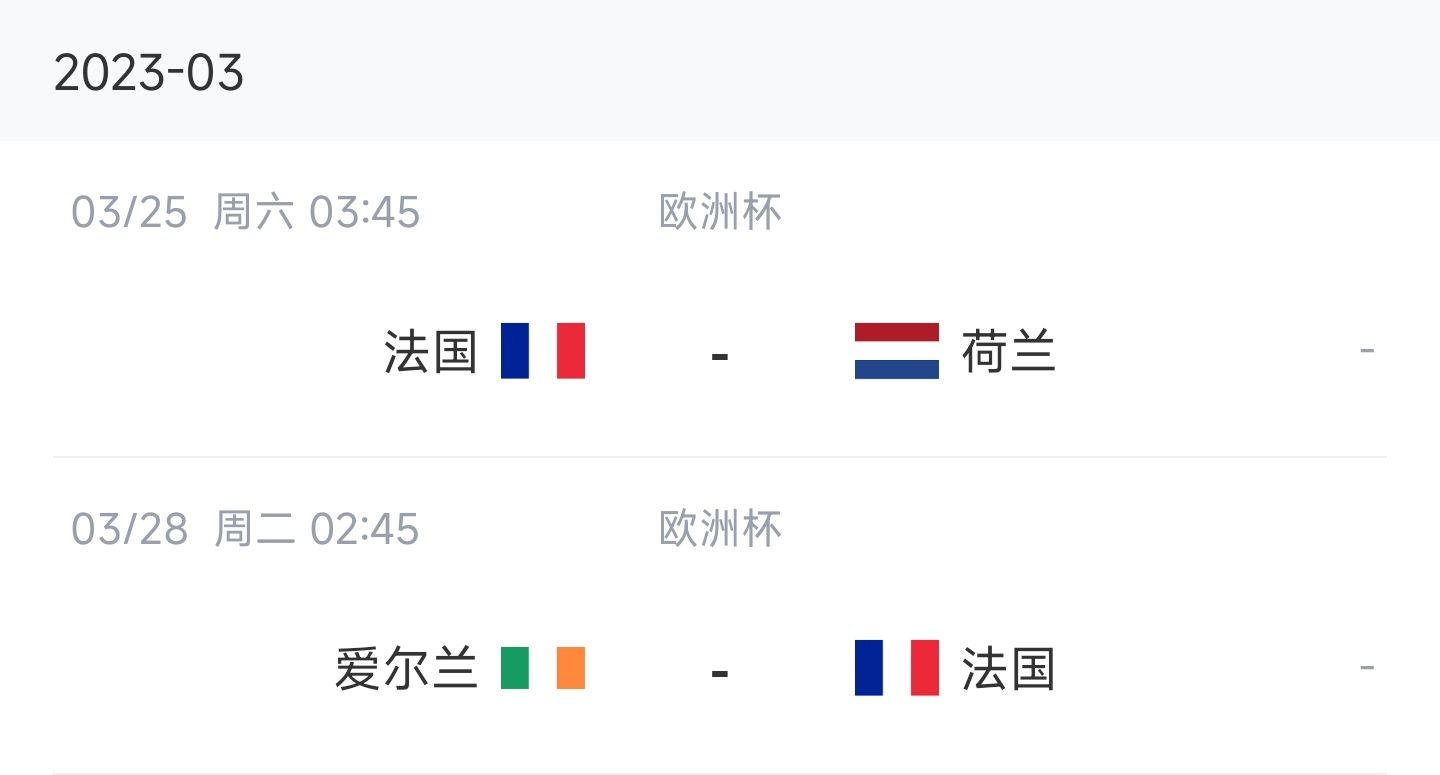
Task: Tap the Netherlands flag icon
Action: pyautogui.click(x=896, y=351)
